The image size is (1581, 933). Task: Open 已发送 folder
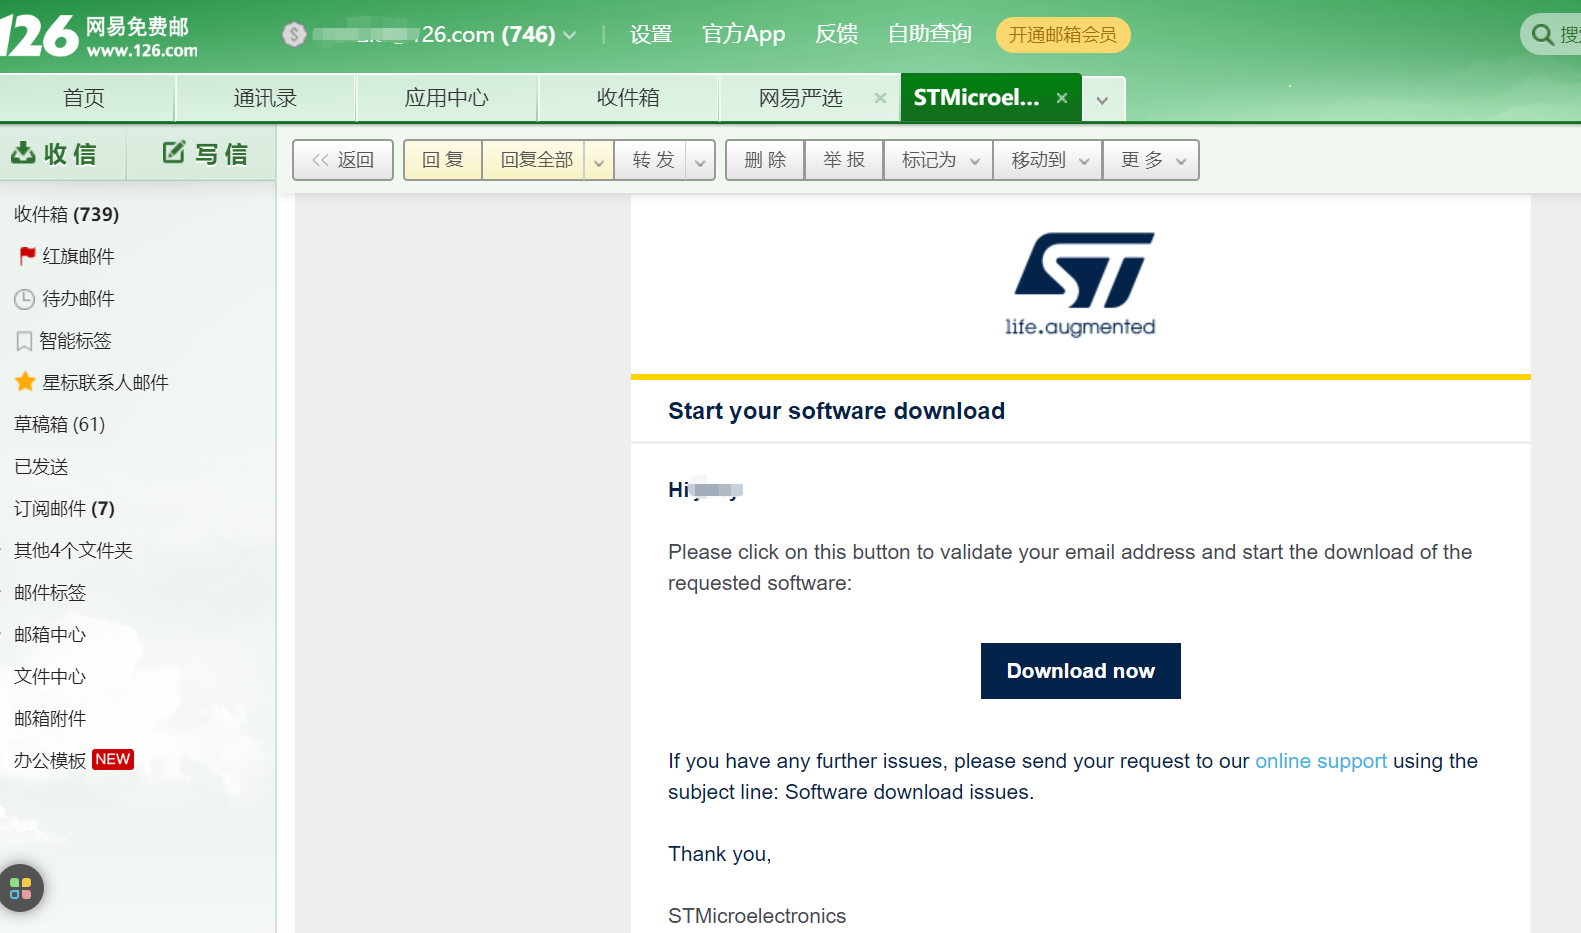point(42,466)
